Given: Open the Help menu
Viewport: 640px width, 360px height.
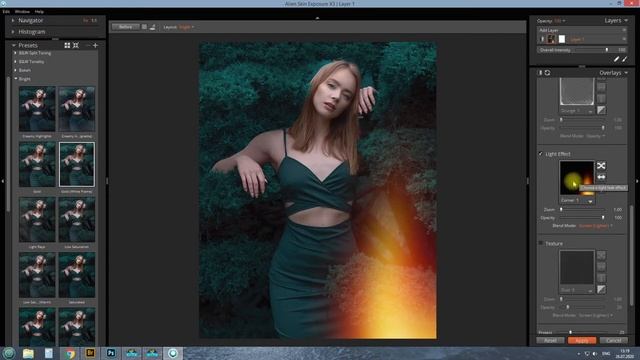Looking at the screenshot, I should click(x=39, y=11).
